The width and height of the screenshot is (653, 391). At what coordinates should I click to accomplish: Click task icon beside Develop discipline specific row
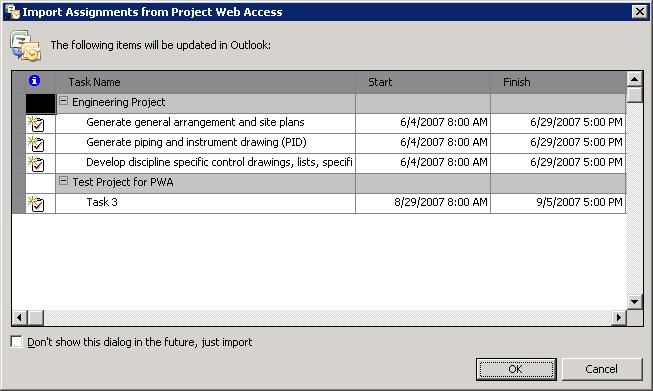[x=36, y=164]
